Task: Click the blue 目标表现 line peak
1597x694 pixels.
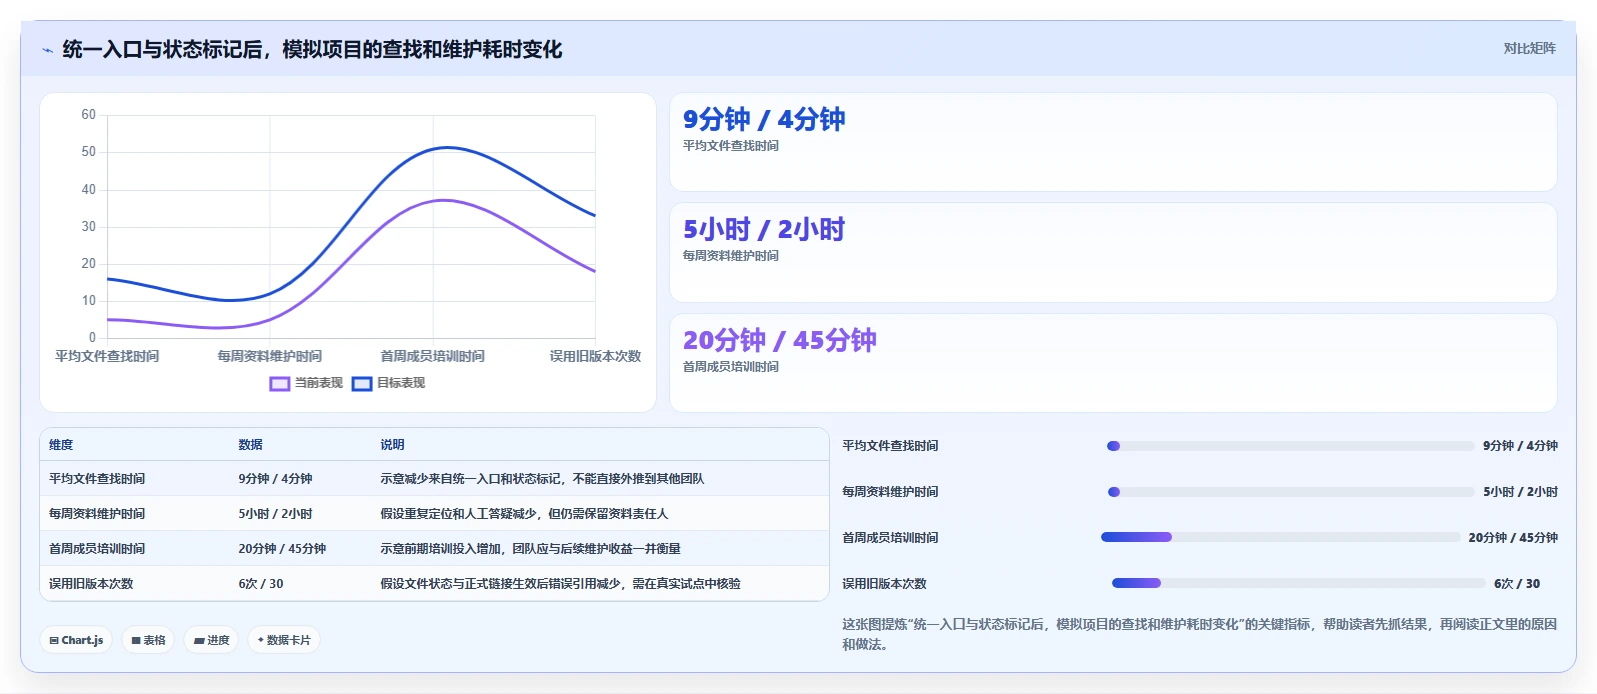Action: (x=447, y=148)
